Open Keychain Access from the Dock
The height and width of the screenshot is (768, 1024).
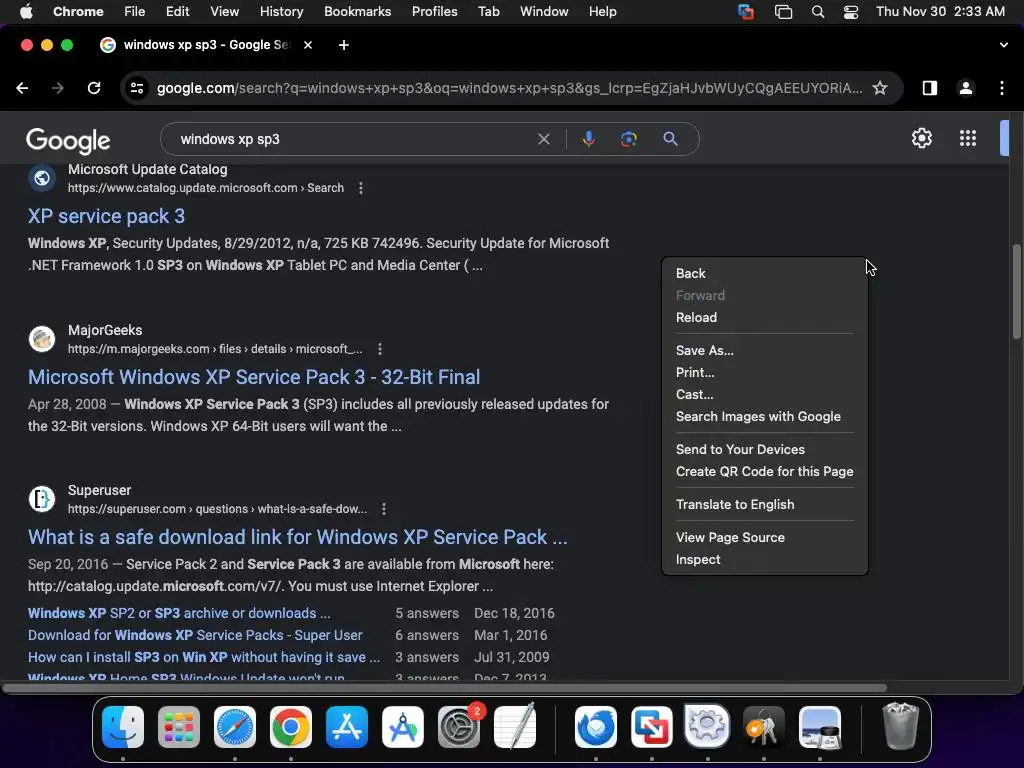(763, 727)
